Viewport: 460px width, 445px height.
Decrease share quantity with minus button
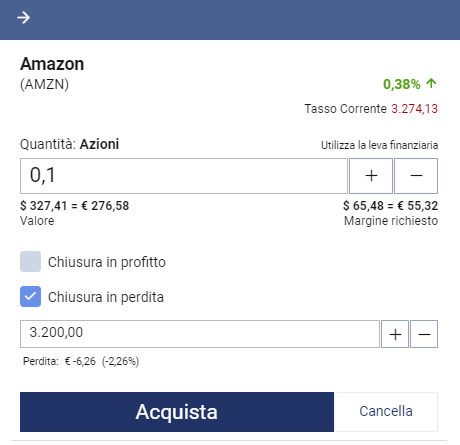tap(416, 176)
